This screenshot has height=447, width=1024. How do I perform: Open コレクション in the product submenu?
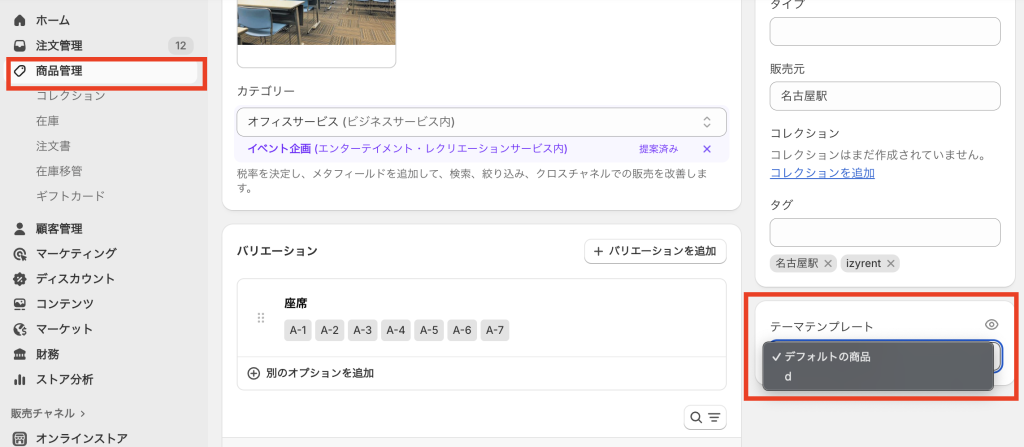(x=70, y=96)
